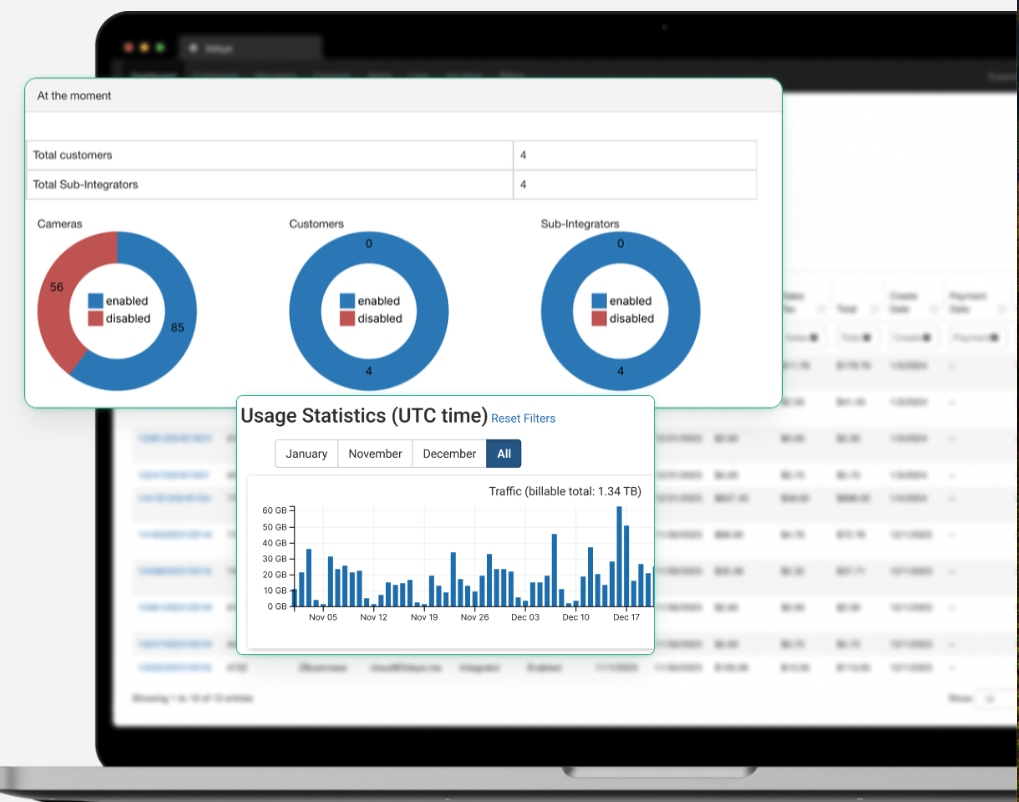The height and width of the screenshot is (802, 1019).
Task: Click the tallest bar in the Traffic chart
Action: 619,556
